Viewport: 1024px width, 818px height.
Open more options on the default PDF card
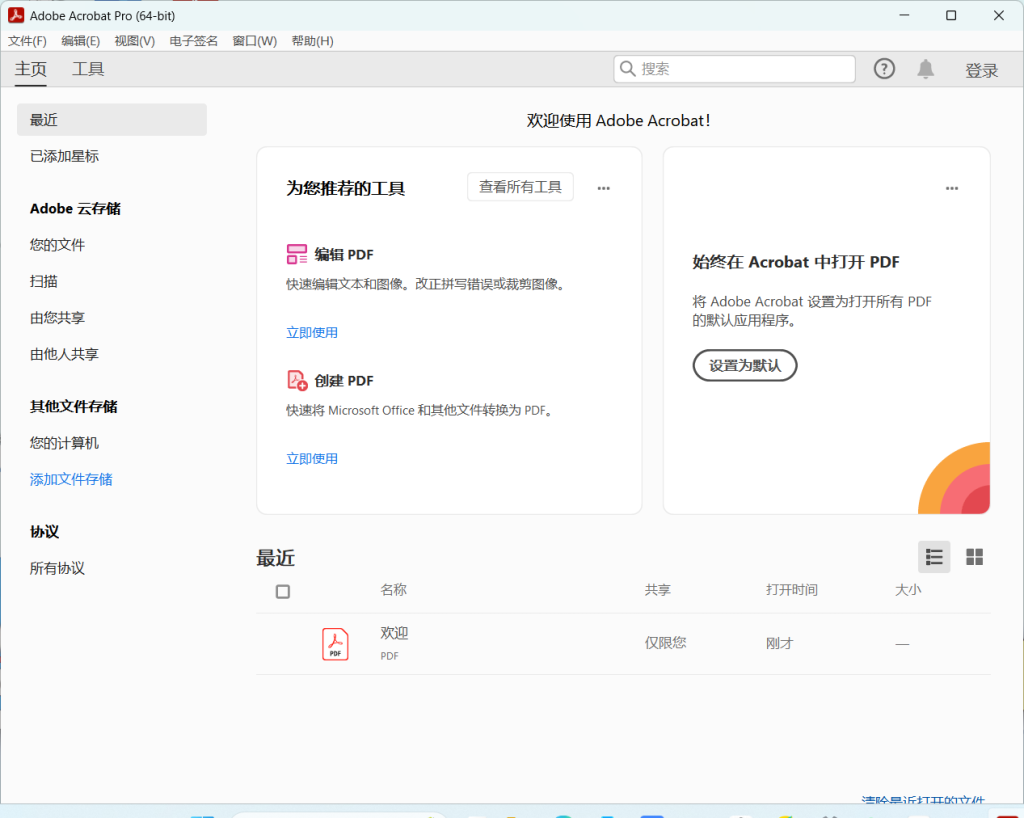point(951,187)
